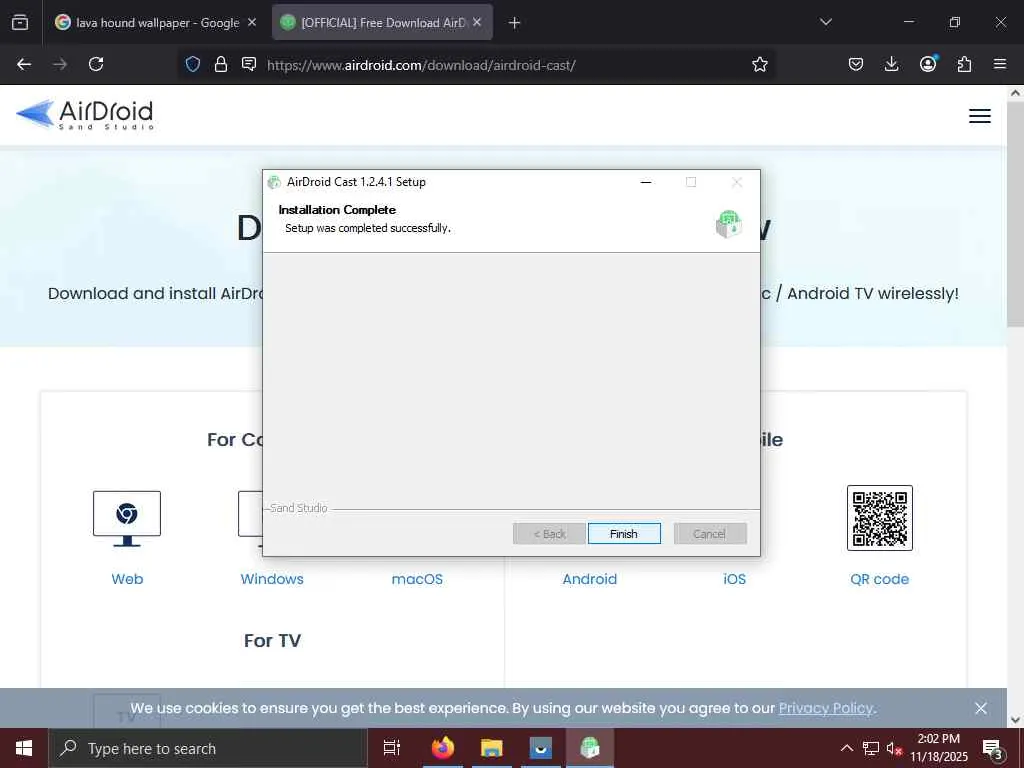Screen dimensions: 1024x768
Task: Click the taskbar search box
Action: pyautogui.click(x=208, y=748)
